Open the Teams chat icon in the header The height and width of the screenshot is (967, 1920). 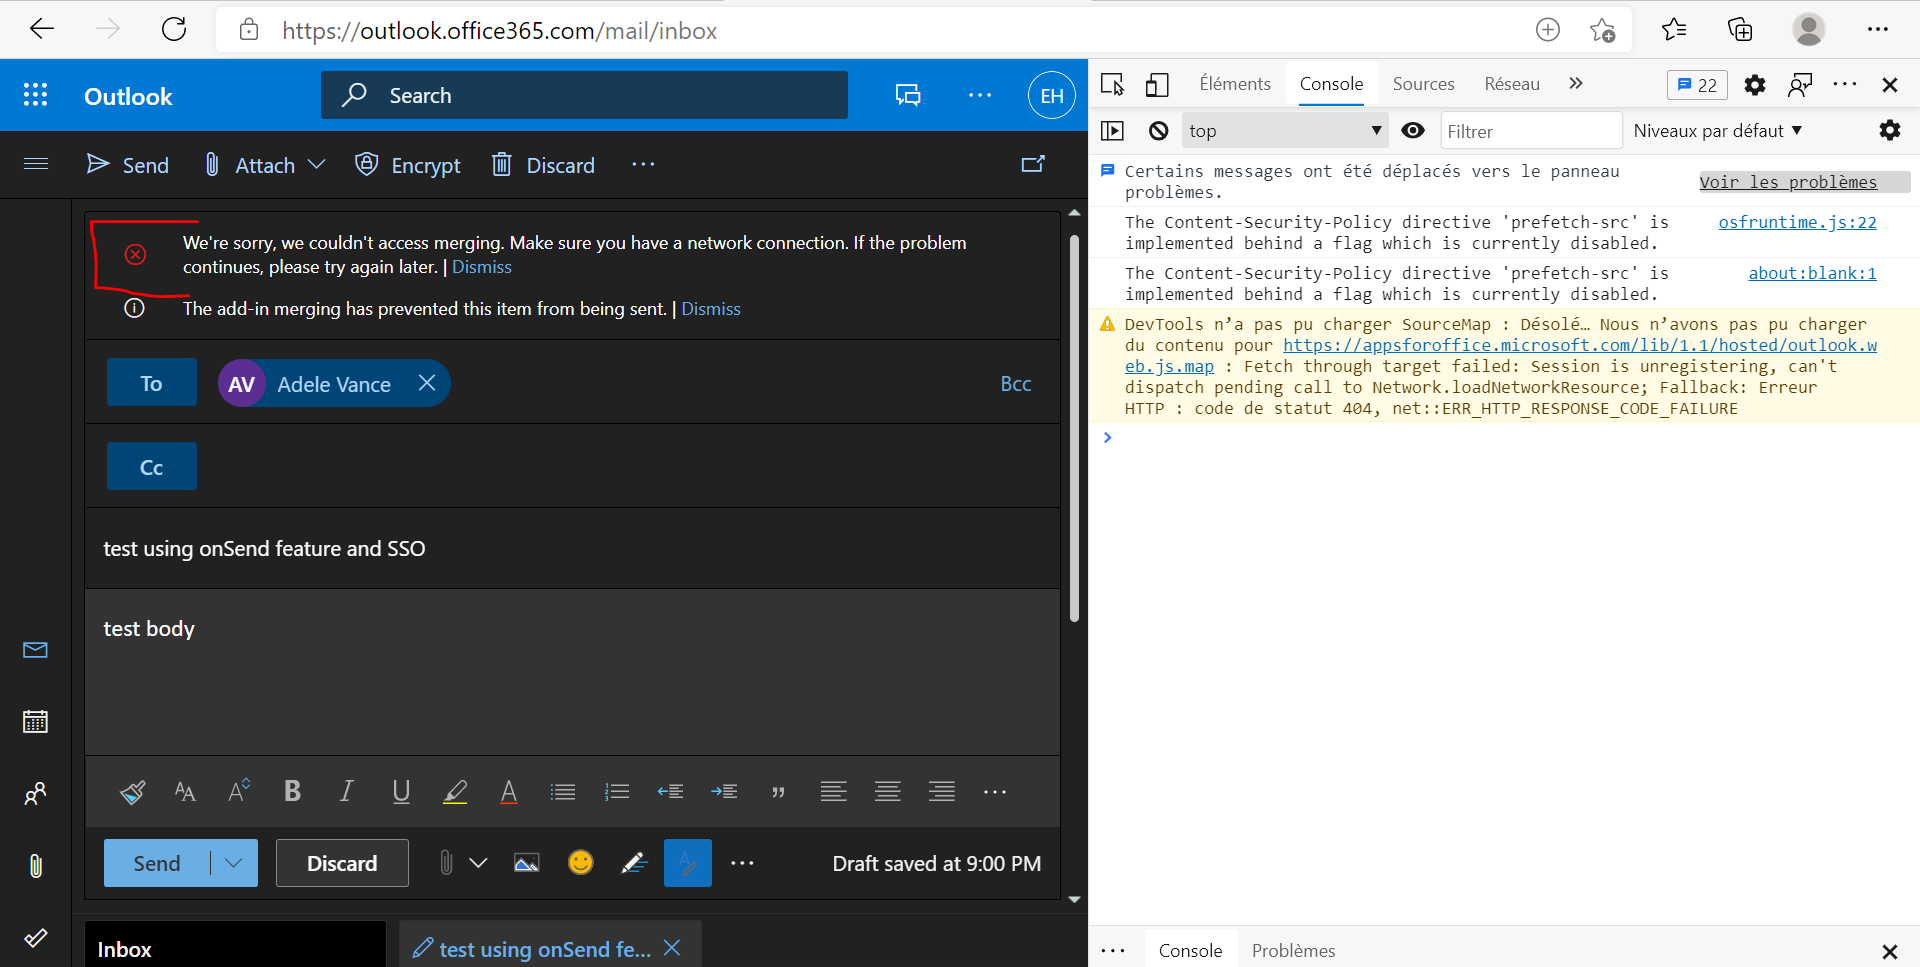point(908,95)
